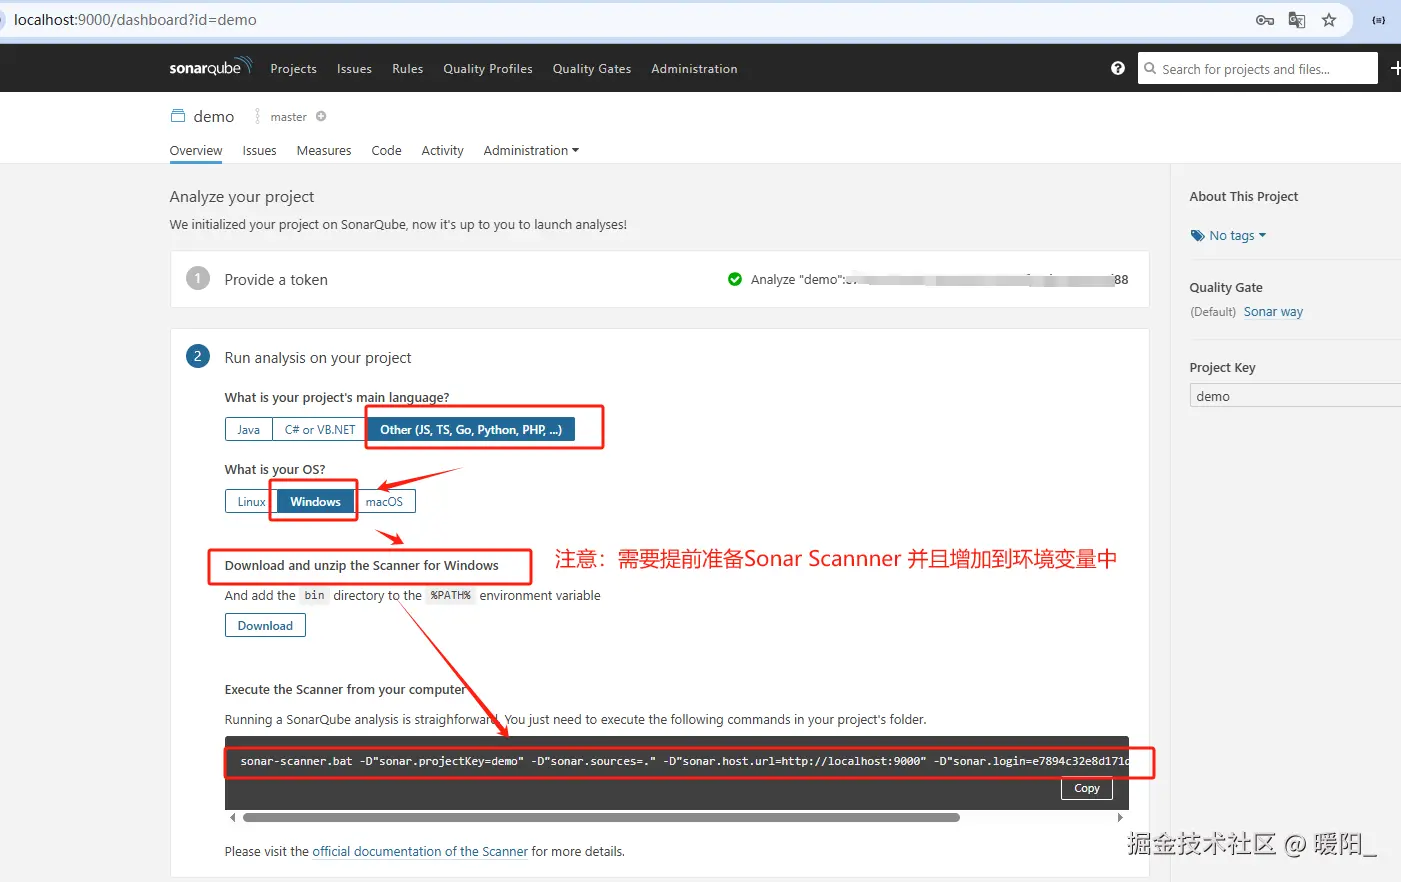Bookmark this page with the star icon
The image size is (1401, 882).
(x=1329, y=20)
